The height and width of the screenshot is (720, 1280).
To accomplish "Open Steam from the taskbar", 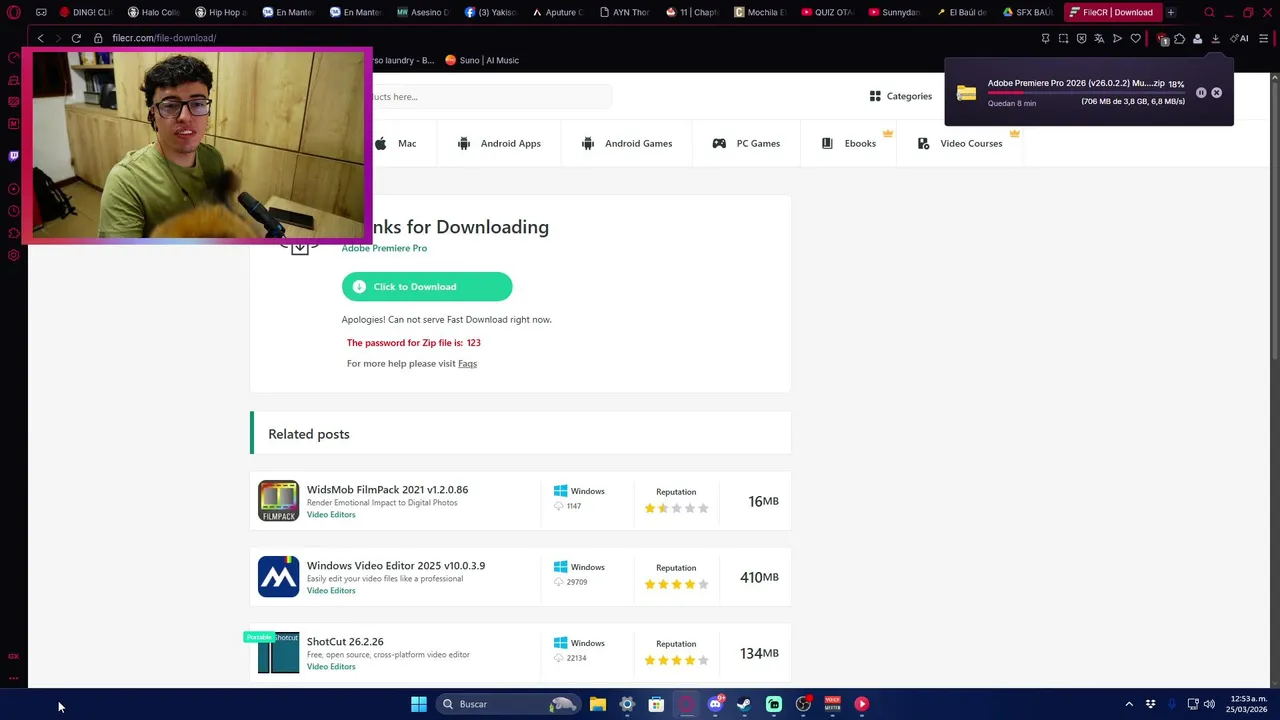I will 744,704.
